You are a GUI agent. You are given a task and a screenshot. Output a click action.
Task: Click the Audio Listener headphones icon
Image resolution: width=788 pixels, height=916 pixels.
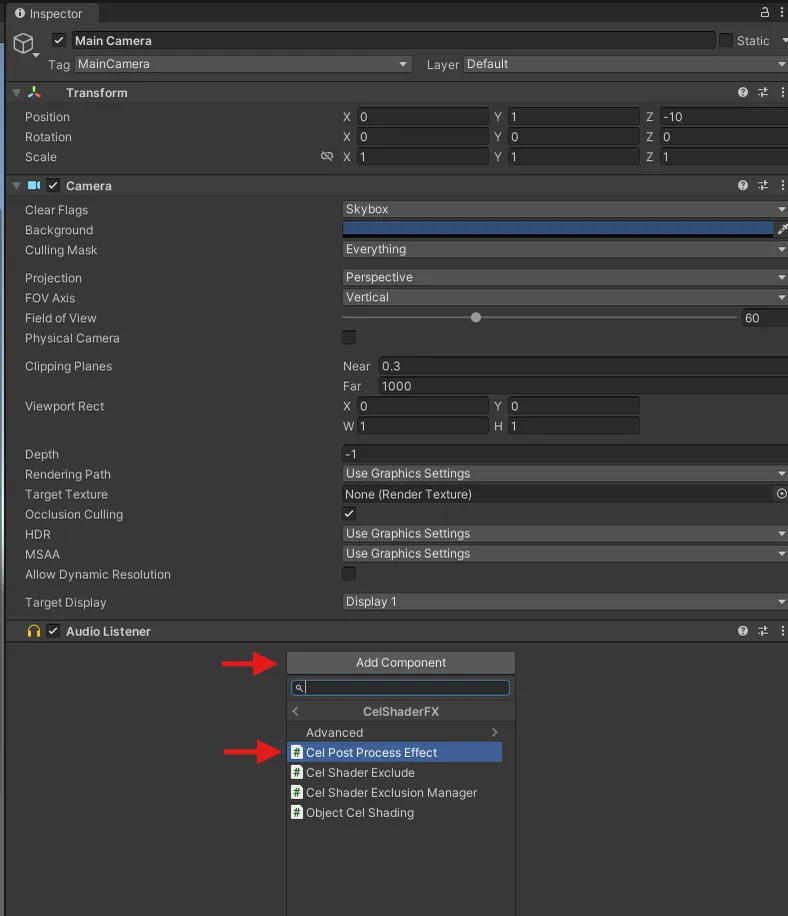34,631
